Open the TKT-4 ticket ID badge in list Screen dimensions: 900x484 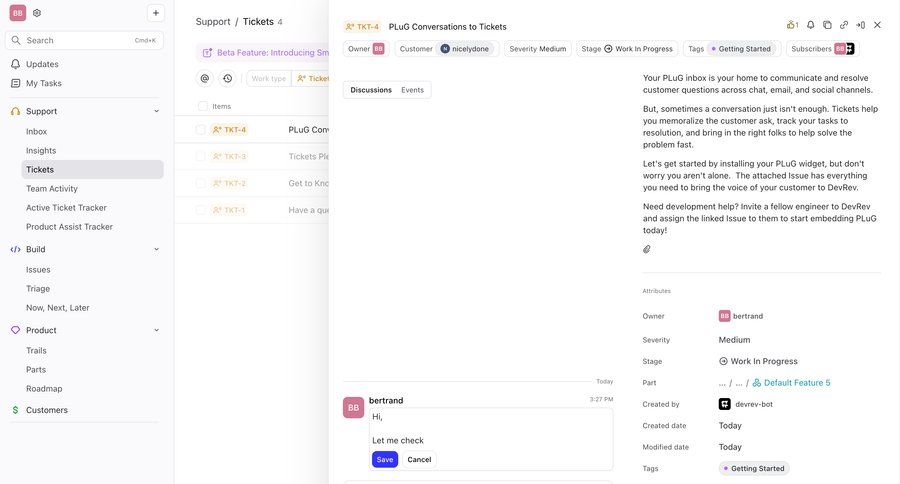tap(229, 130)
